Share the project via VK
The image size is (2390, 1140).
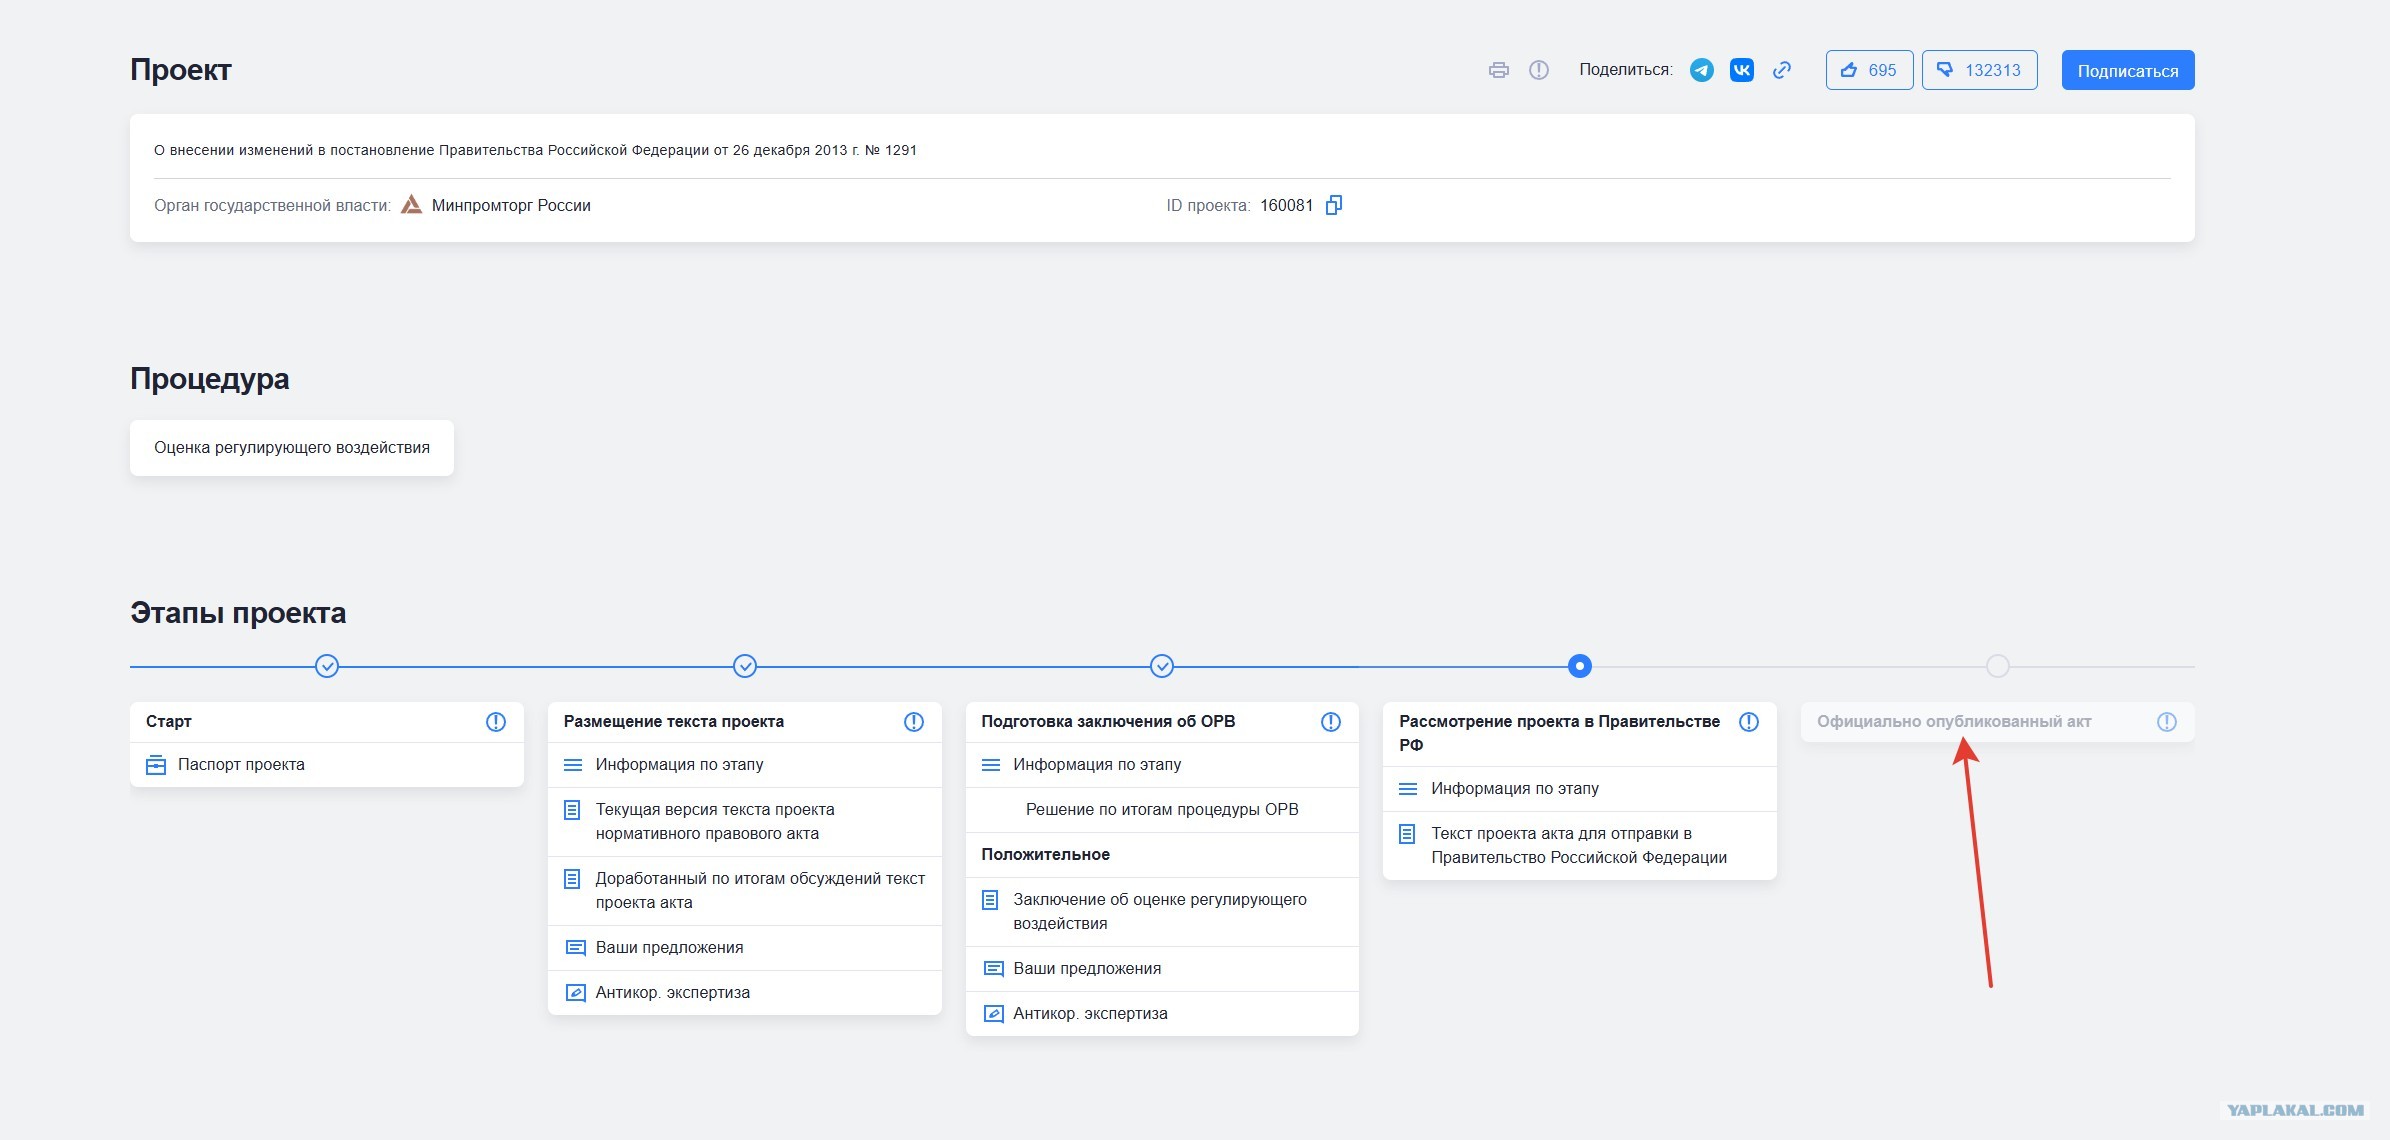[x=1742, y=70]
